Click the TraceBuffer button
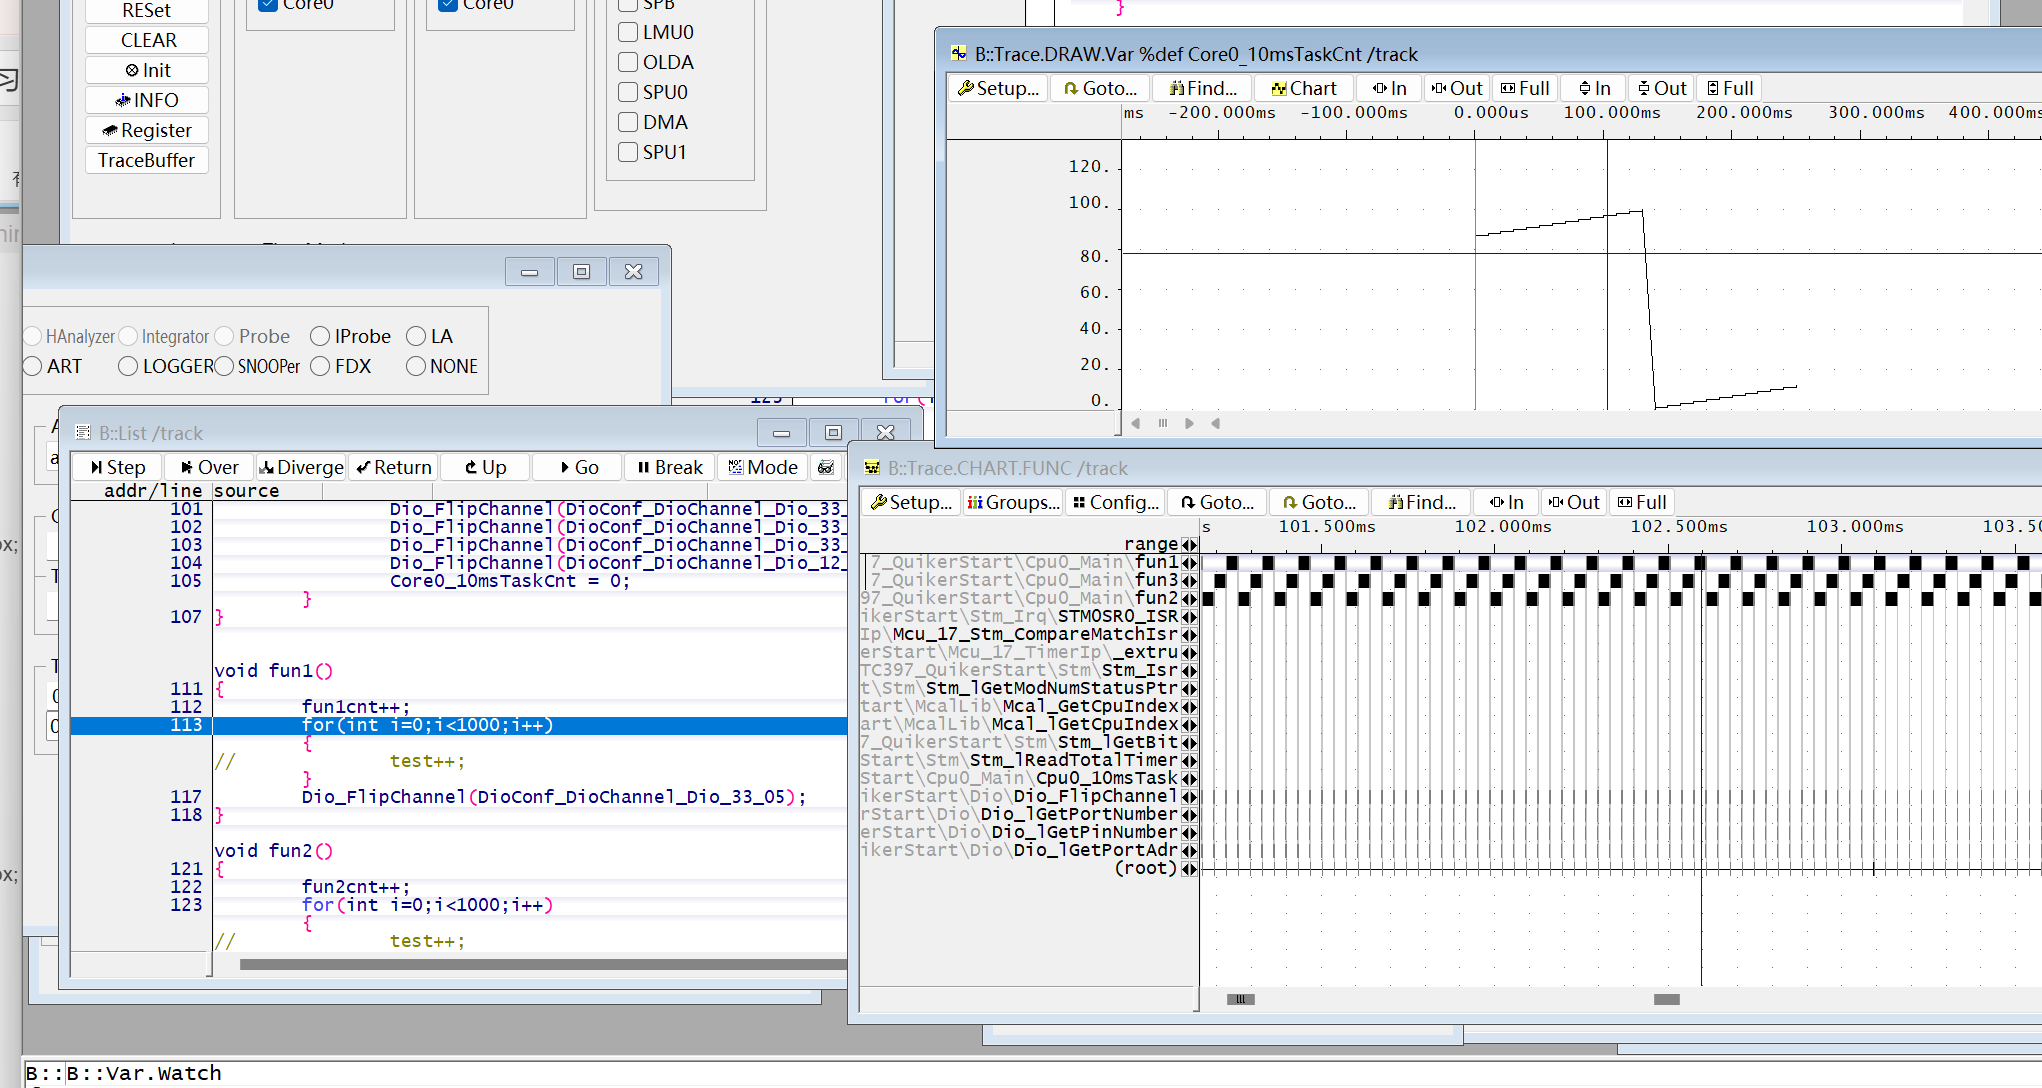 [x=146, y=160]
